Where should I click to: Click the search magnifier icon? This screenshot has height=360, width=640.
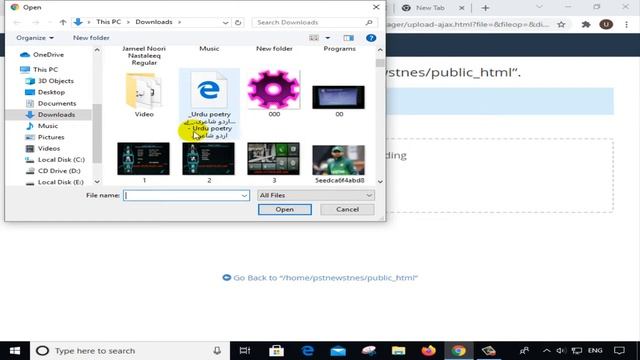(x=369, y=22)
